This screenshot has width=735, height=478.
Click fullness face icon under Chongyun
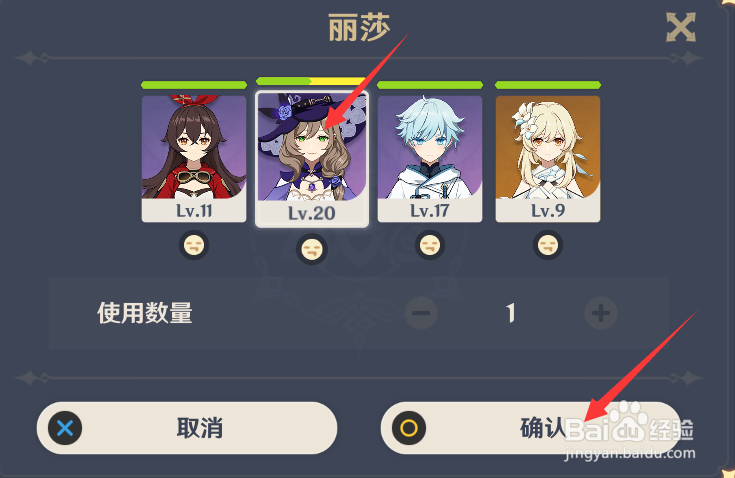[430, 245]
